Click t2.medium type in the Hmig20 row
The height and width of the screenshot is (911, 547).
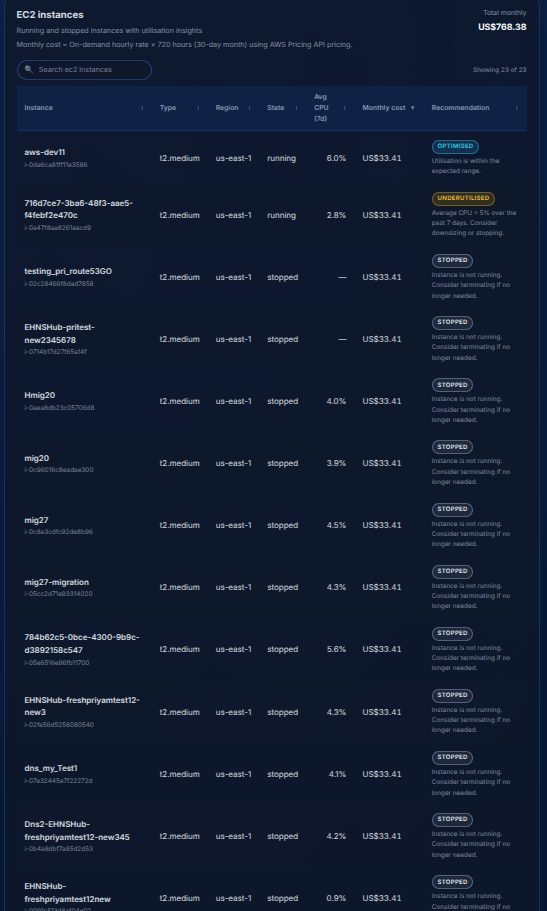pyautogui.click(x=180, y=401)
